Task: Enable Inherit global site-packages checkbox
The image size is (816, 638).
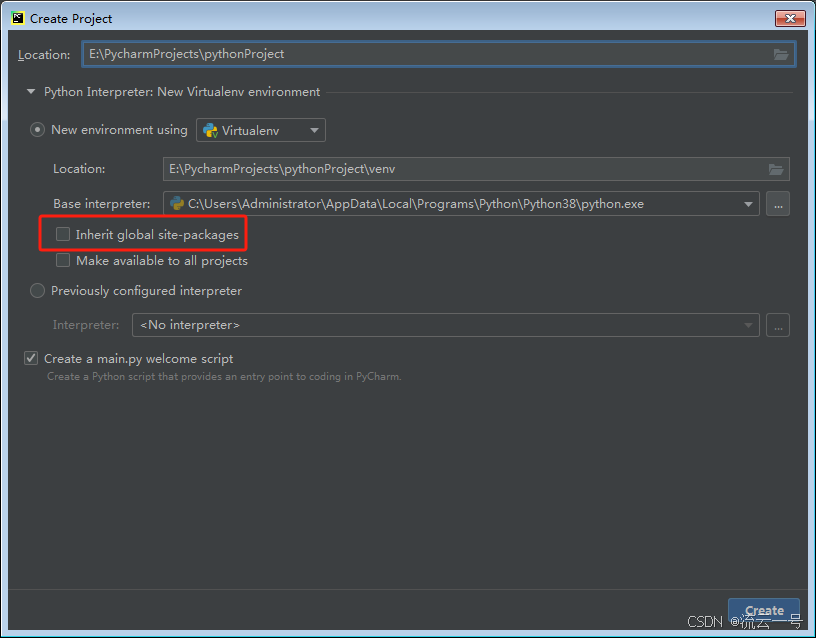Action: tap(63, 234)
